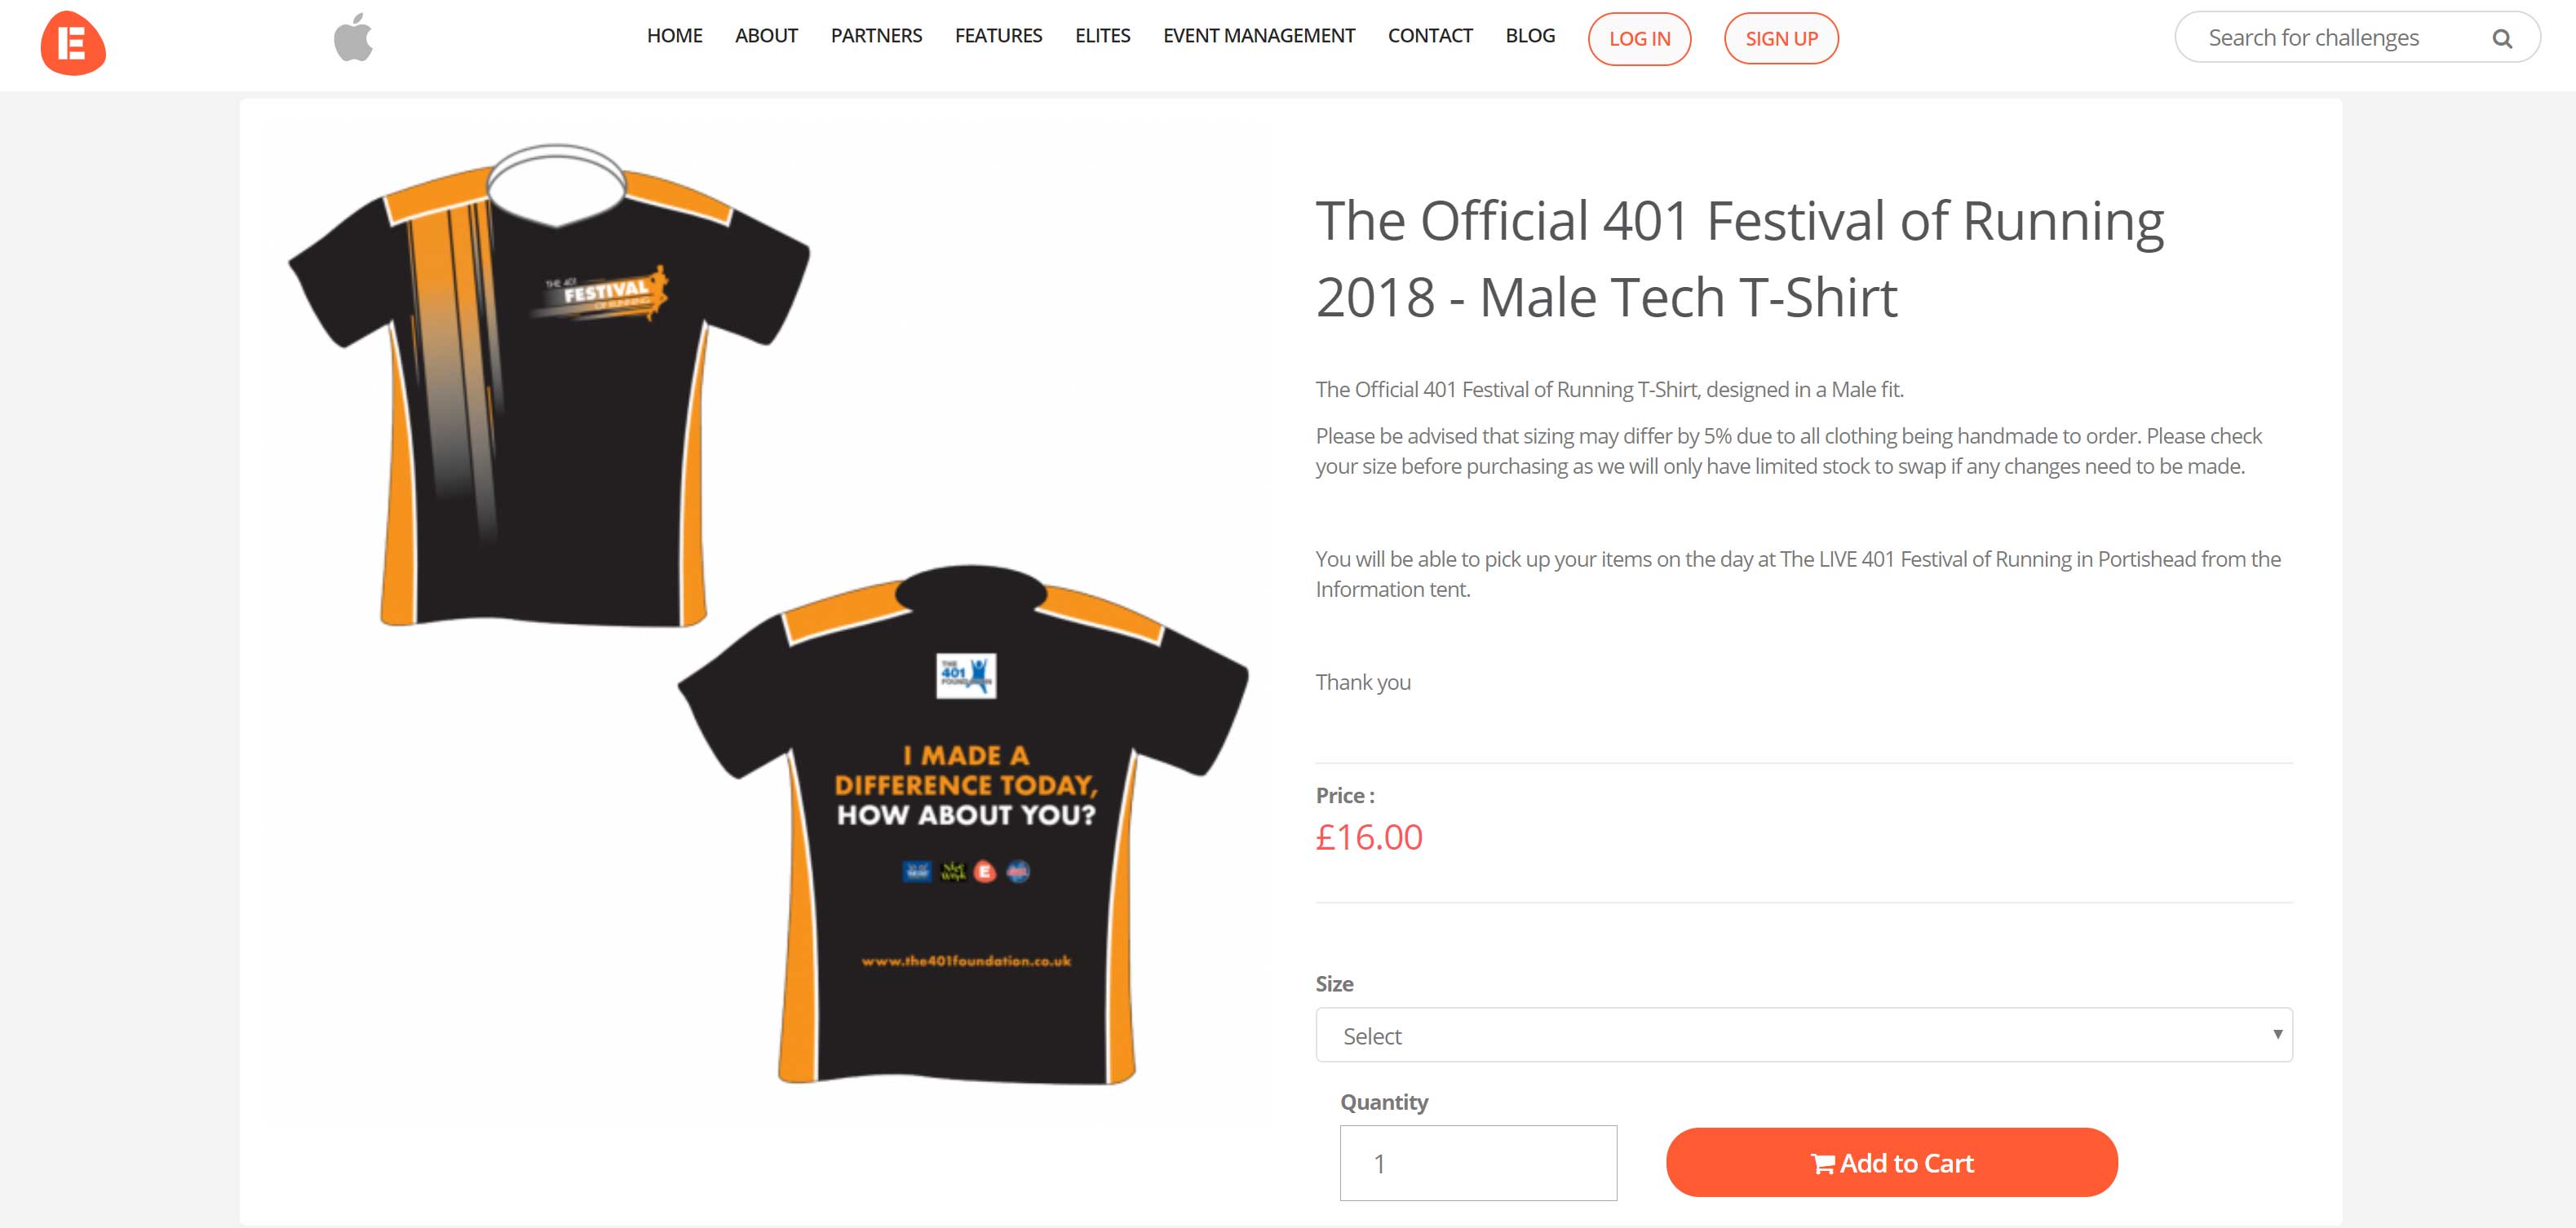Click into the Quantity input box
Viewport: 2576px width, 1228px height.
click(1477, 1163)
